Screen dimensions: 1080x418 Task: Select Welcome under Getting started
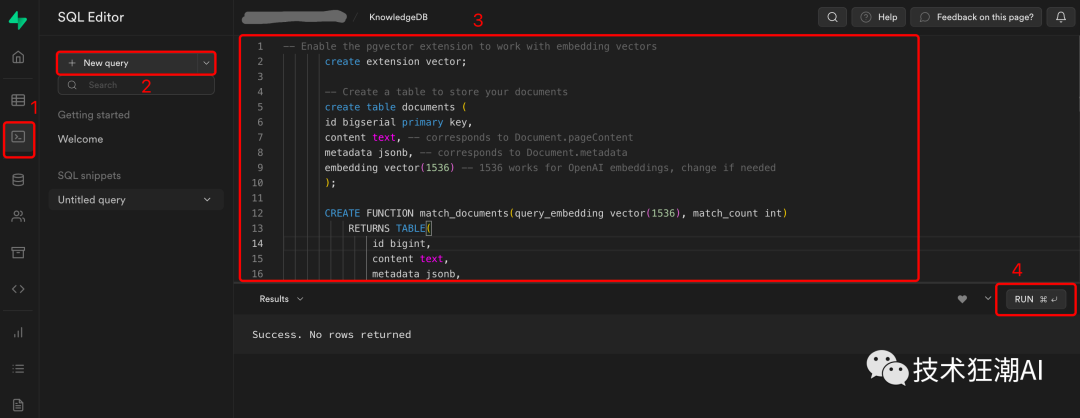point(80,139)
